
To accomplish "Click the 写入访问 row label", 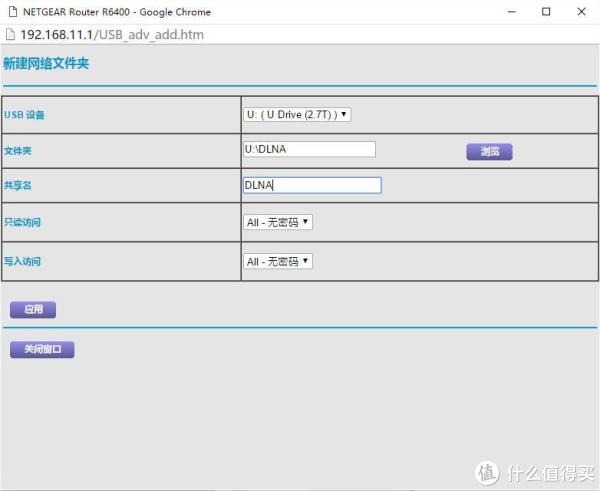I will coord(23,261).
